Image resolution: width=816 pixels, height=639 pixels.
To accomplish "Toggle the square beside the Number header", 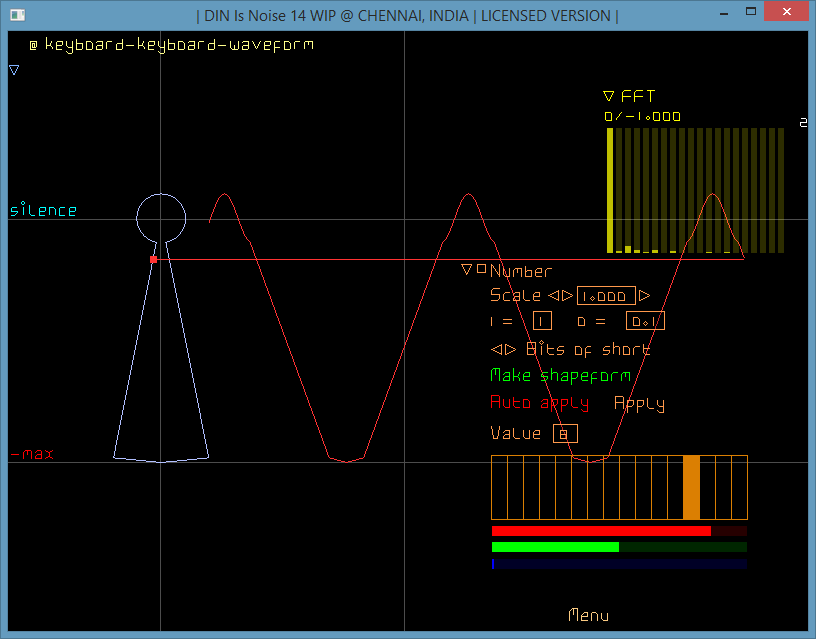I will [482, 266].
